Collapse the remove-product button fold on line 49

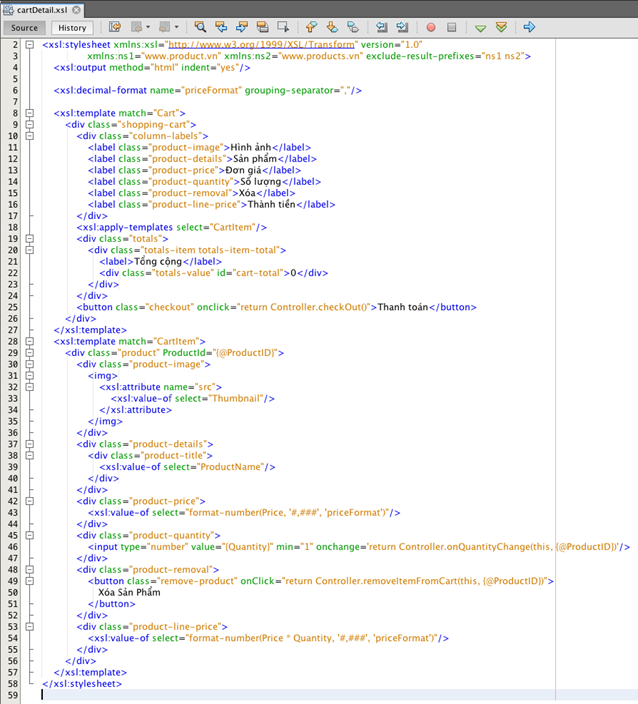tap(30, 581)
